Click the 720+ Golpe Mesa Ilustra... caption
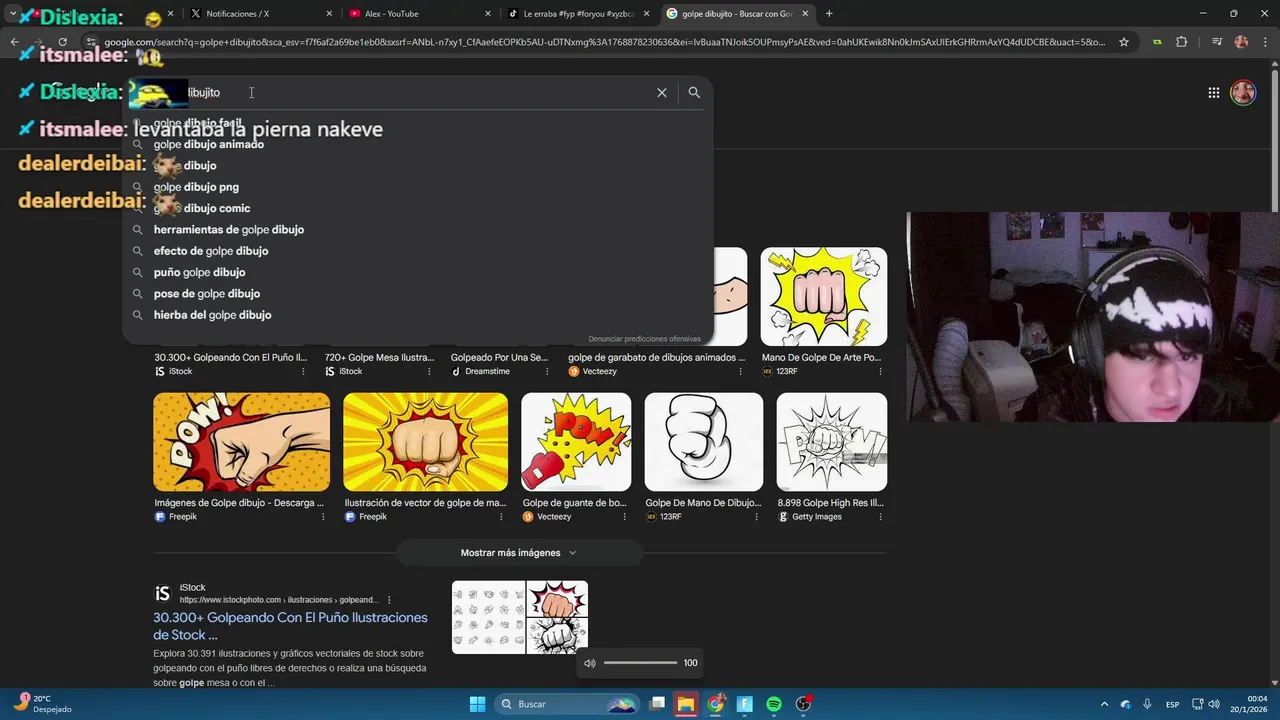The height and width of the screenshot is (720, 1280). 379,357
